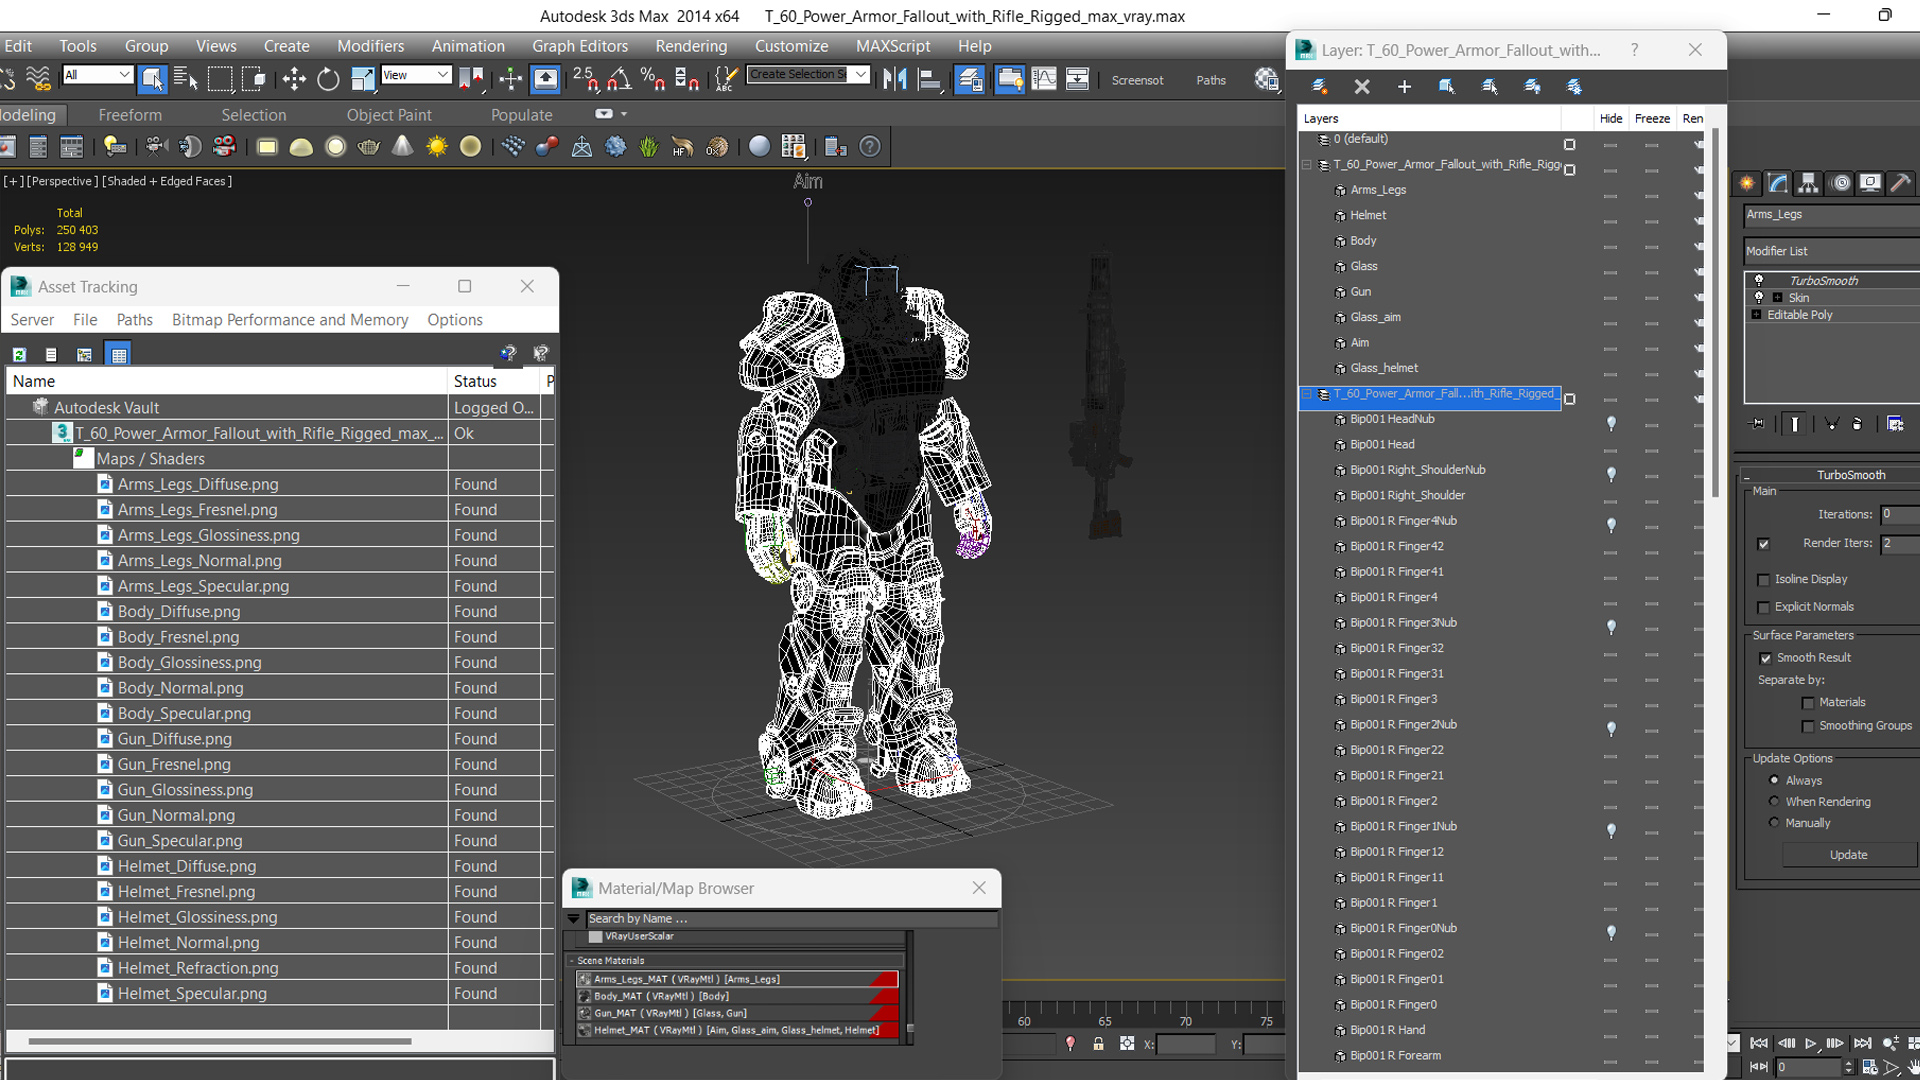Collapse the highlighted T_60 rigged layer
The height and width of the screenshot is (1080, 1920).
pos(1307,394)
